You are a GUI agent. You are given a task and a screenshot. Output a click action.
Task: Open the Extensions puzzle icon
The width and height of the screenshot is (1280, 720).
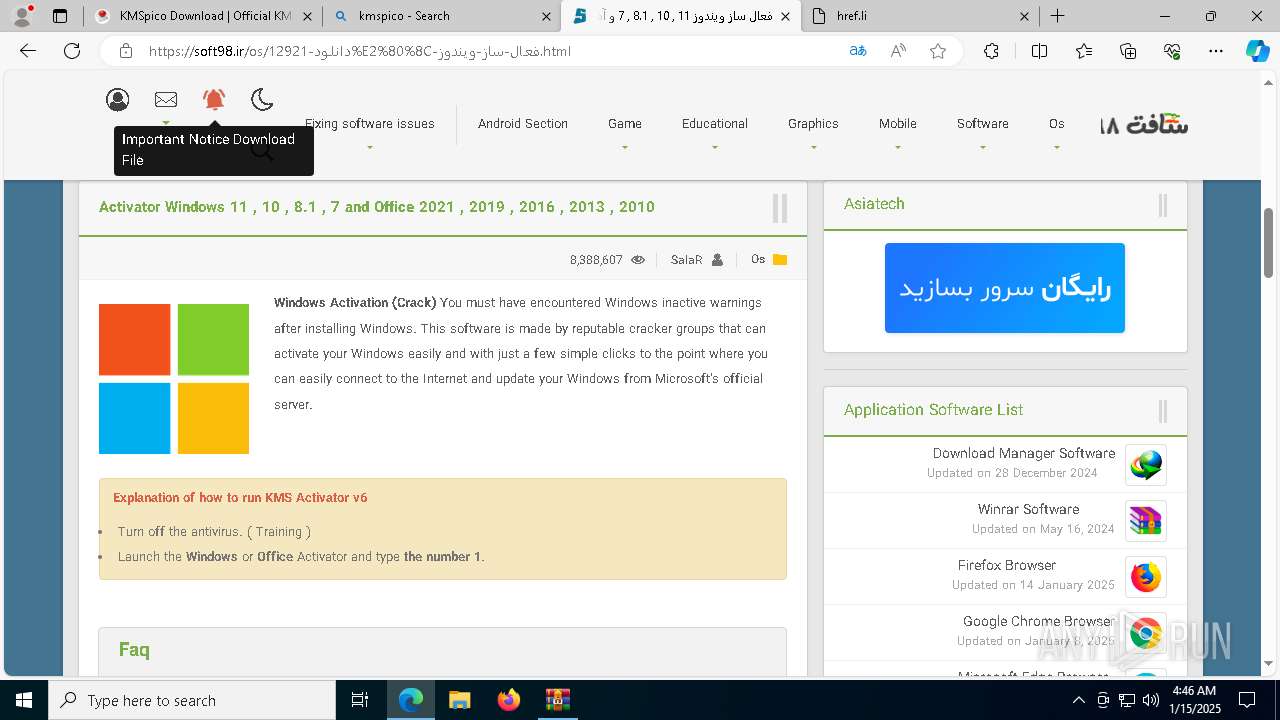991,51
